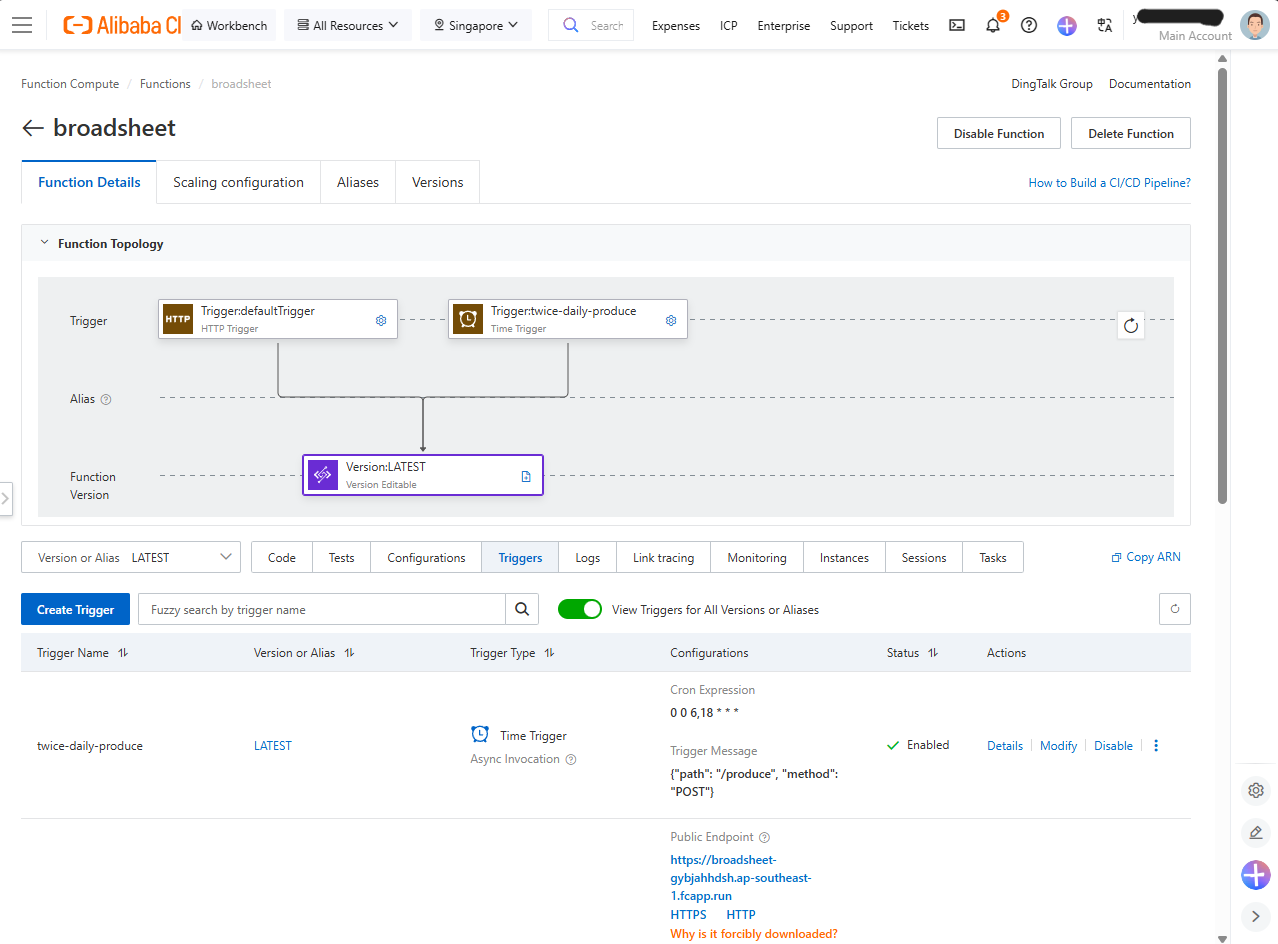Expand the All Resources dropdown
This screenshot has height=944, width=1278.
coord(347,25)
